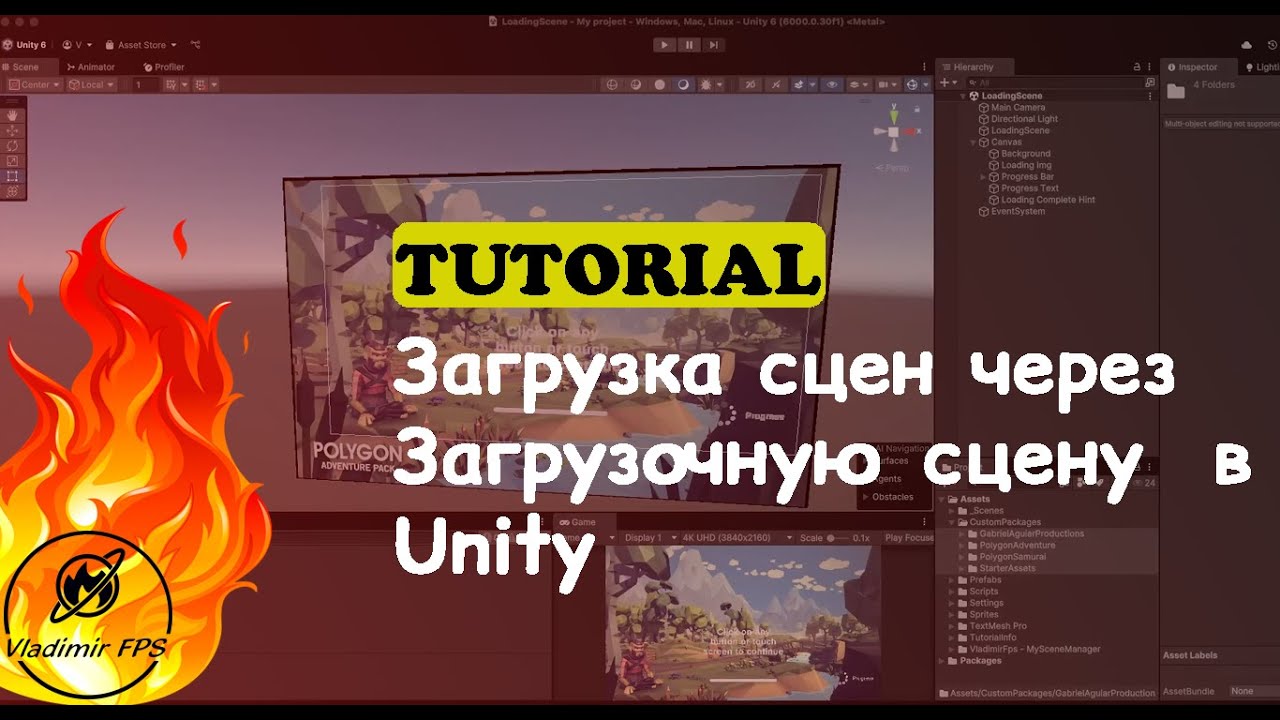Select the Move tool
Screen dimensions: 1280x720
(x=13, y=130)
